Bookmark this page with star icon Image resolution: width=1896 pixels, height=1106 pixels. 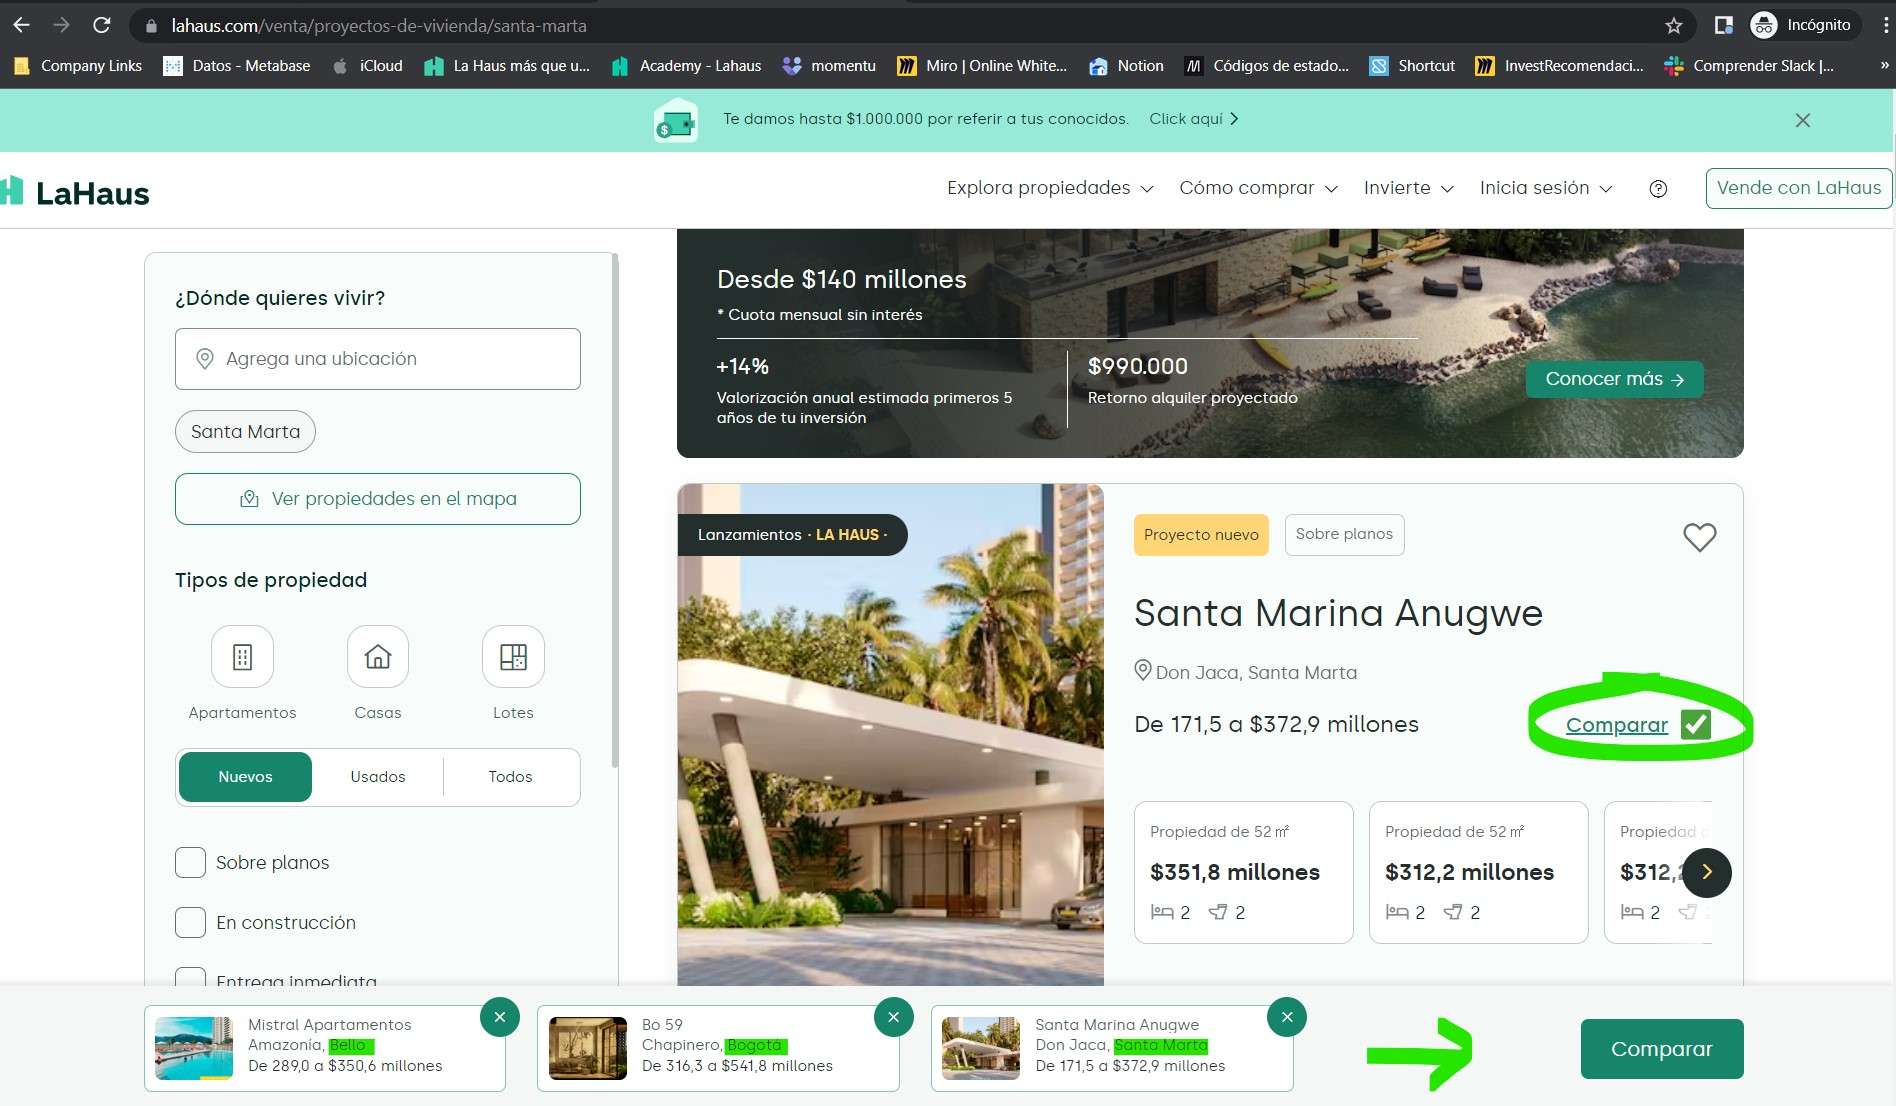pos(1674,25)
